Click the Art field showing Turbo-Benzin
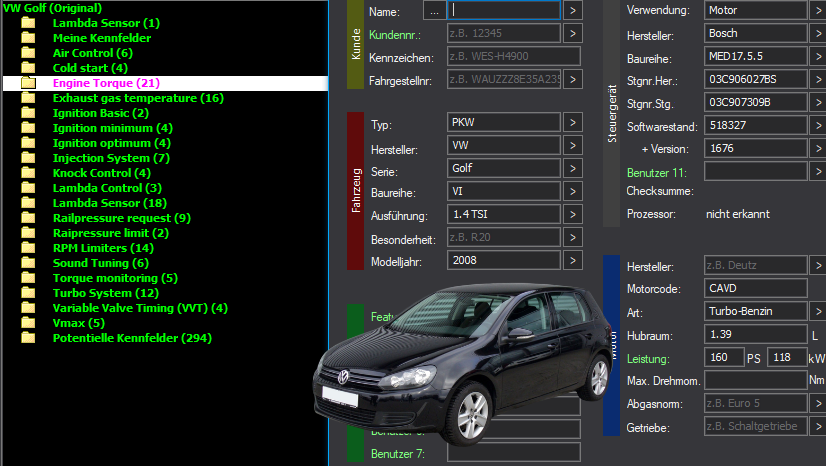826x466 pixels. [756, 311]
